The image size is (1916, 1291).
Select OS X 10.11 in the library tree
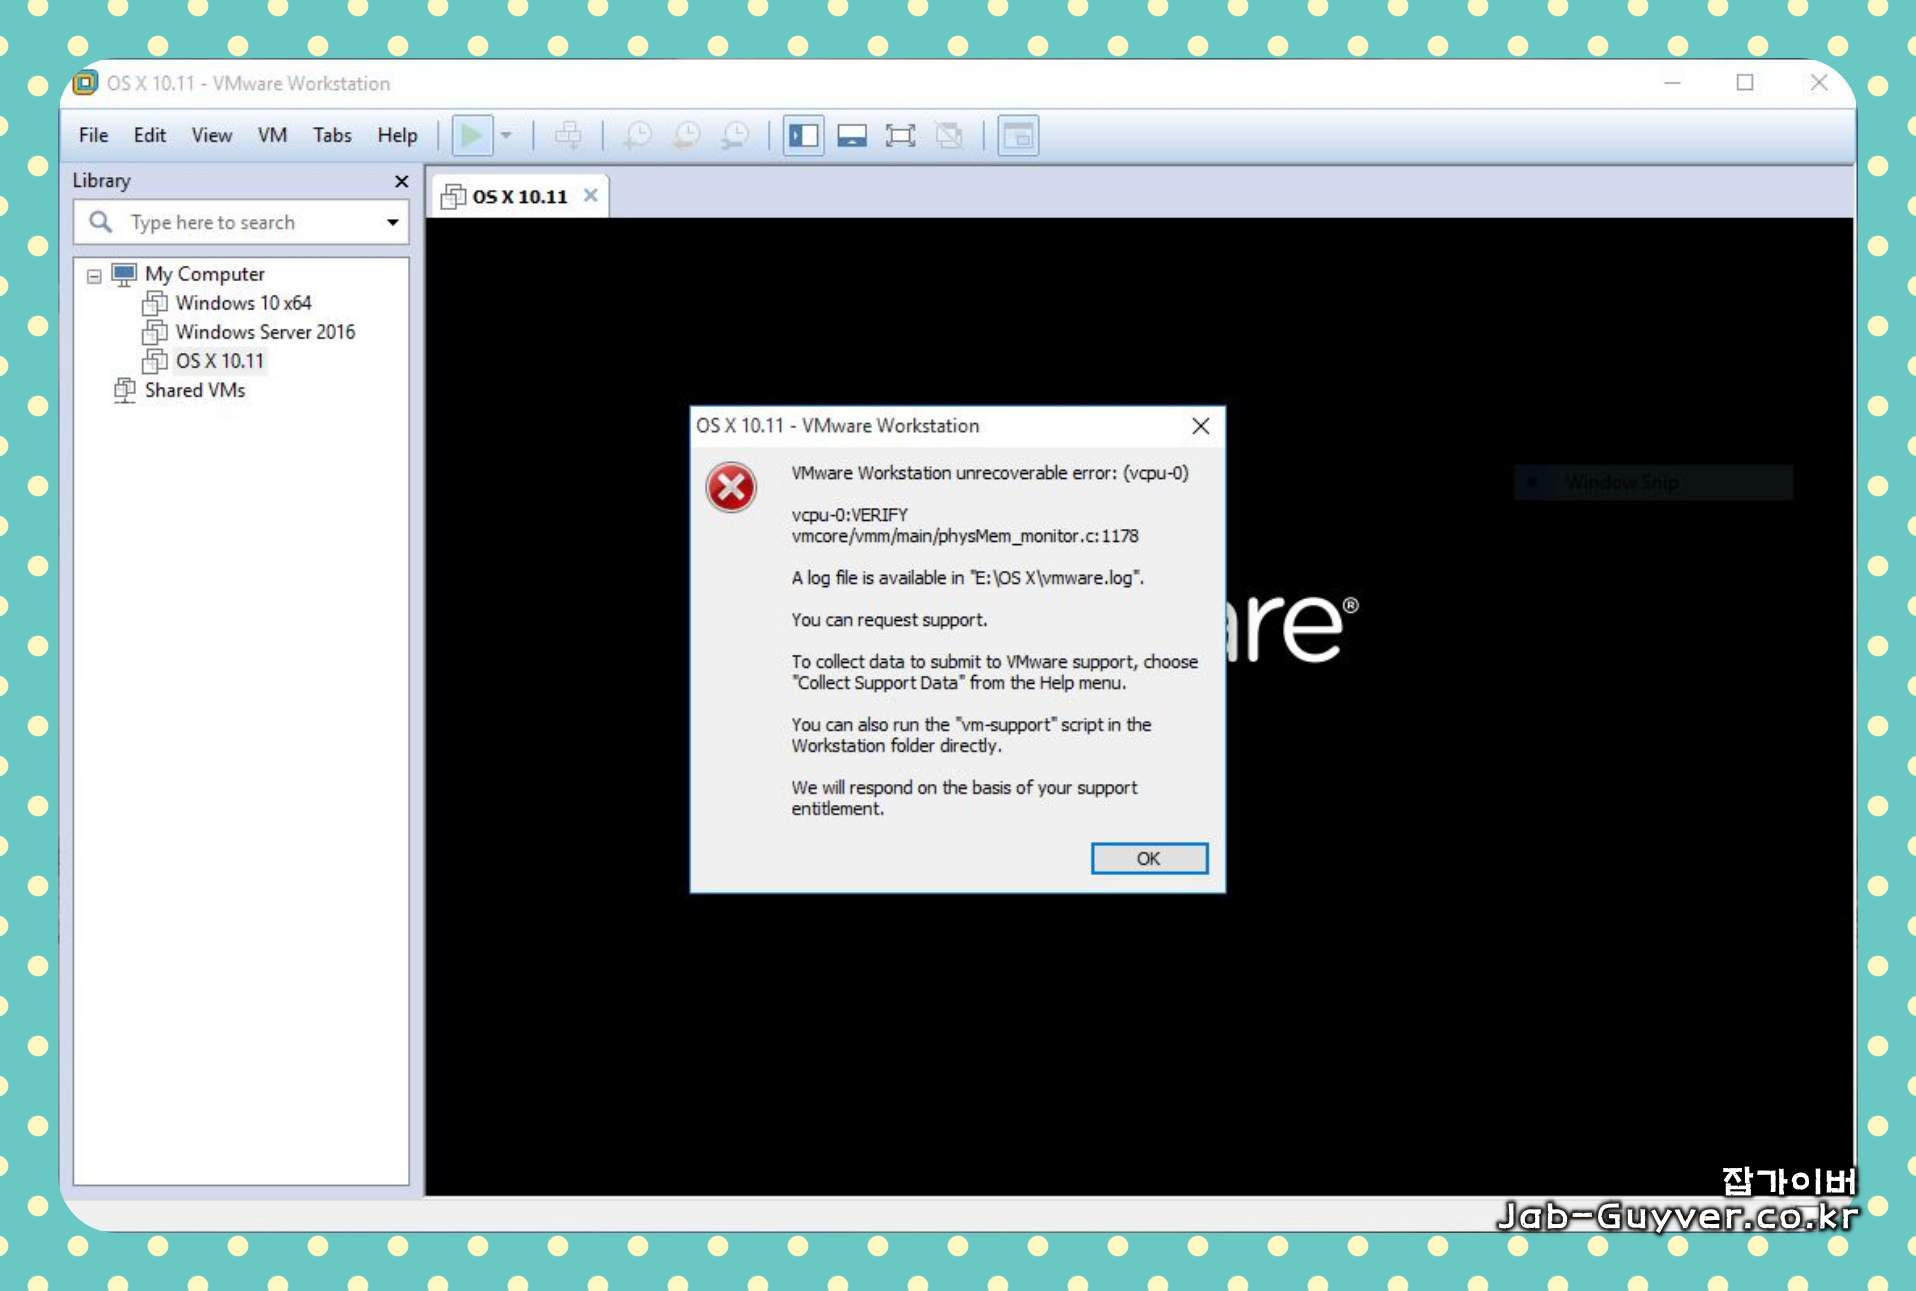pos(219,360)
